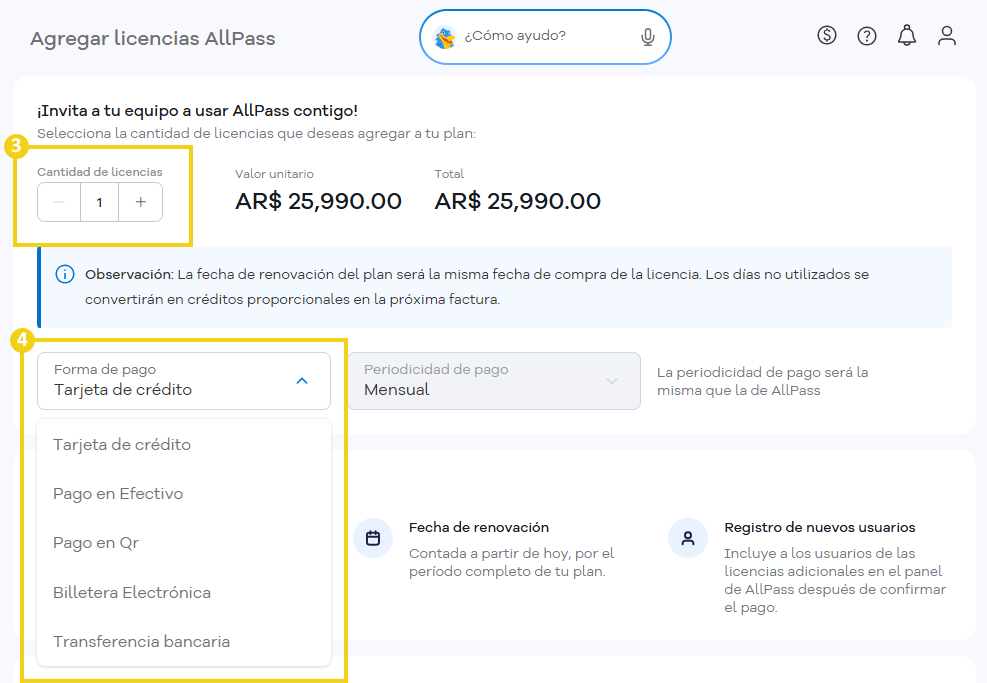The image size is (987, 683).
Task: Click the calendar icon for Fecha de renovación
Action: click(x=373, y=538)
